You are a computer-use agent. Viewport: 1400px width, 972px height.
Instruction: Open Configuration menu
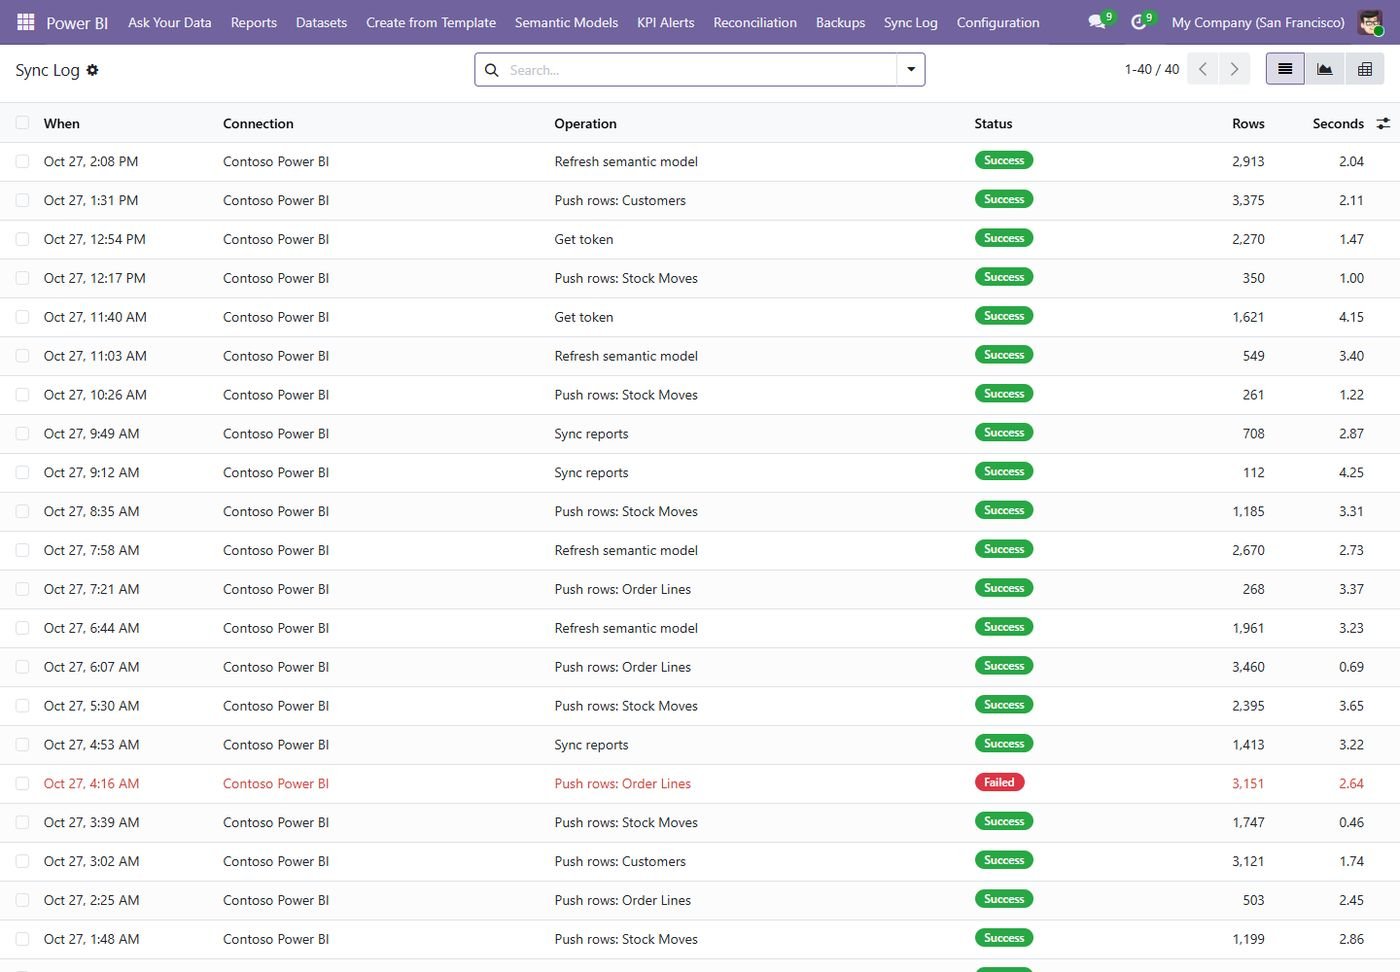point(998,22)
